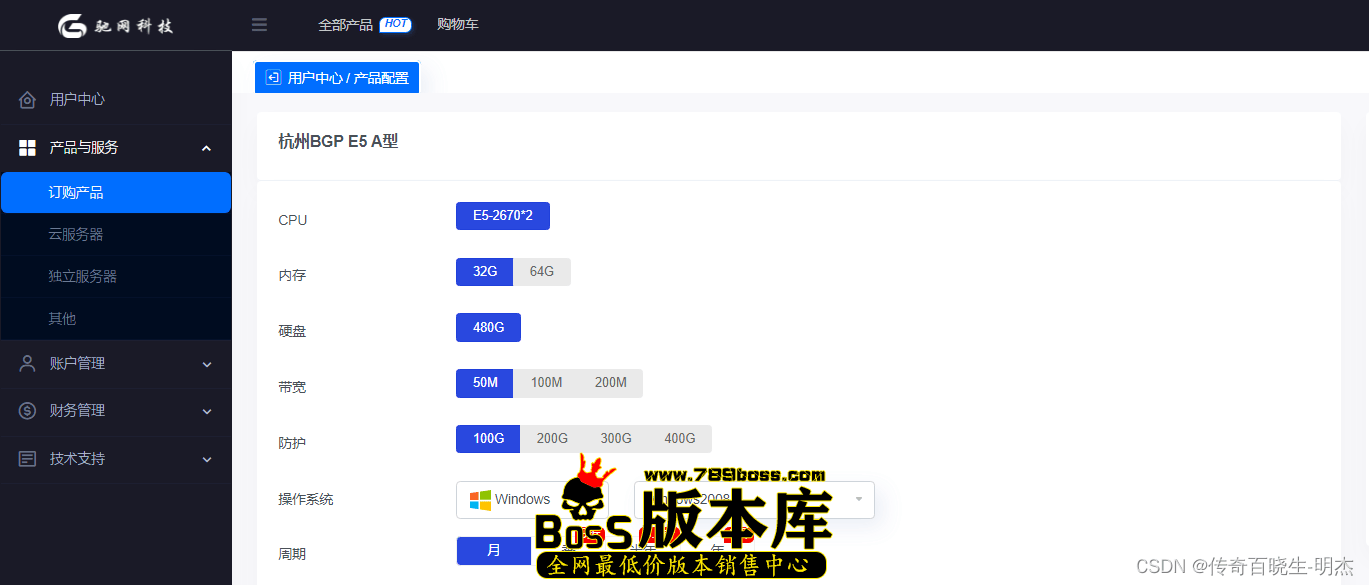Screen dimensions: 1369x585
Task: Select the 64G memory option
Action: tap(541, 272)
